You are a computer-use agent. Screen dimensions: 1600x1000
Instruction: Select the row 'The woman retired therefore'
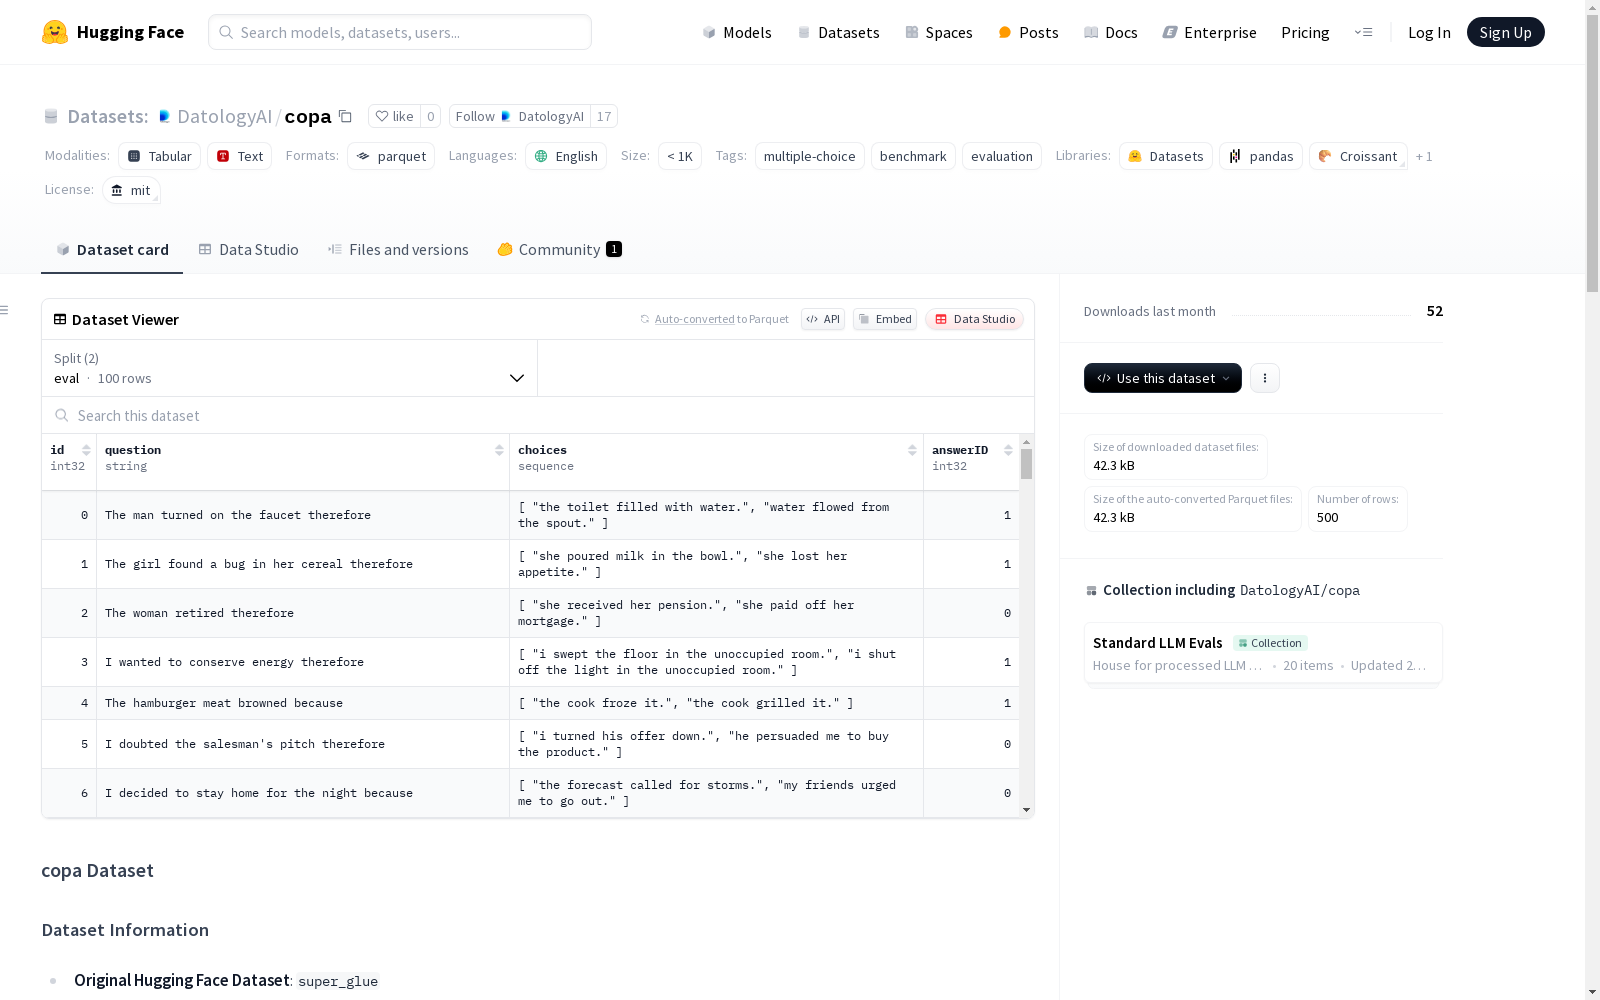coord(531,613)
